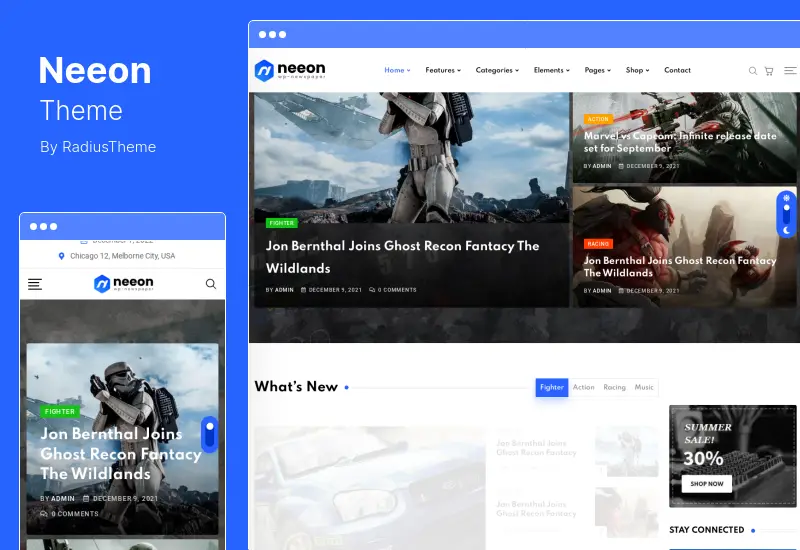Select the Racing tab in What's New
Screen dimensions: 800x550
click(614, 388)
